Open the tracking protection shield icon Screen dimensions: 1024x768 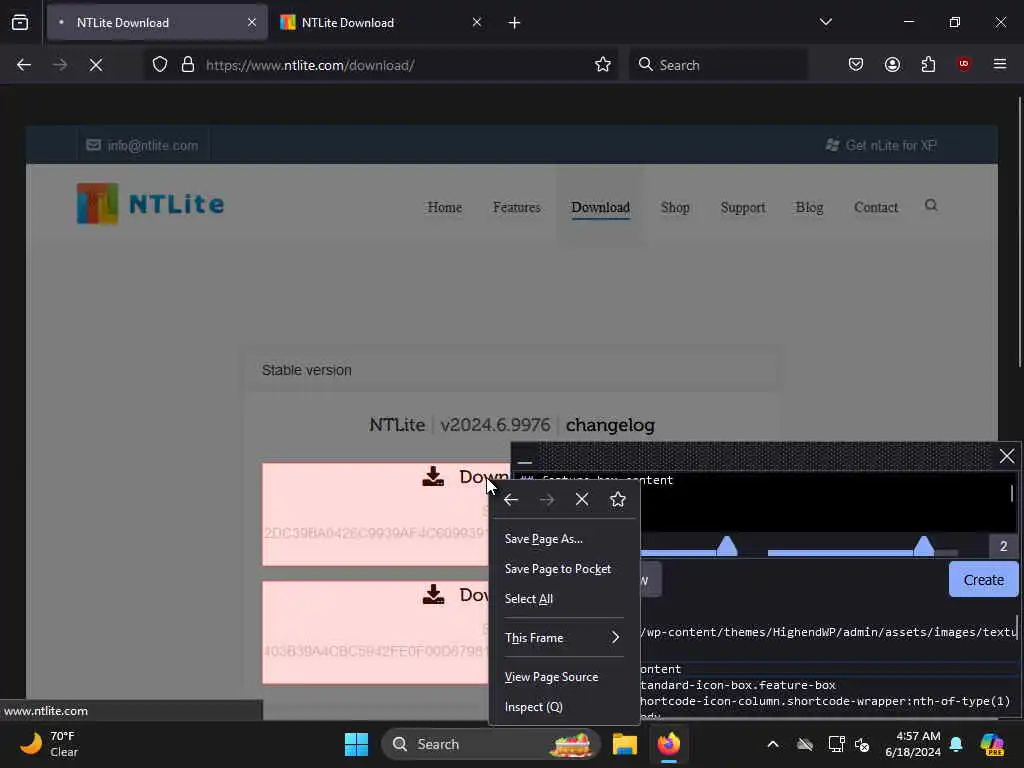(x=160, y=65)
